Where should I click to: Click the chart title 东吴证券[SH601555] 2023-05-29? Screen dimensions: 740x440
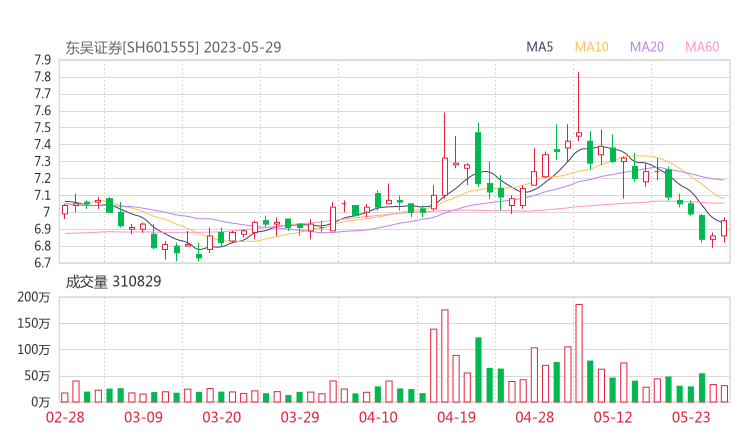pos(173,47)
